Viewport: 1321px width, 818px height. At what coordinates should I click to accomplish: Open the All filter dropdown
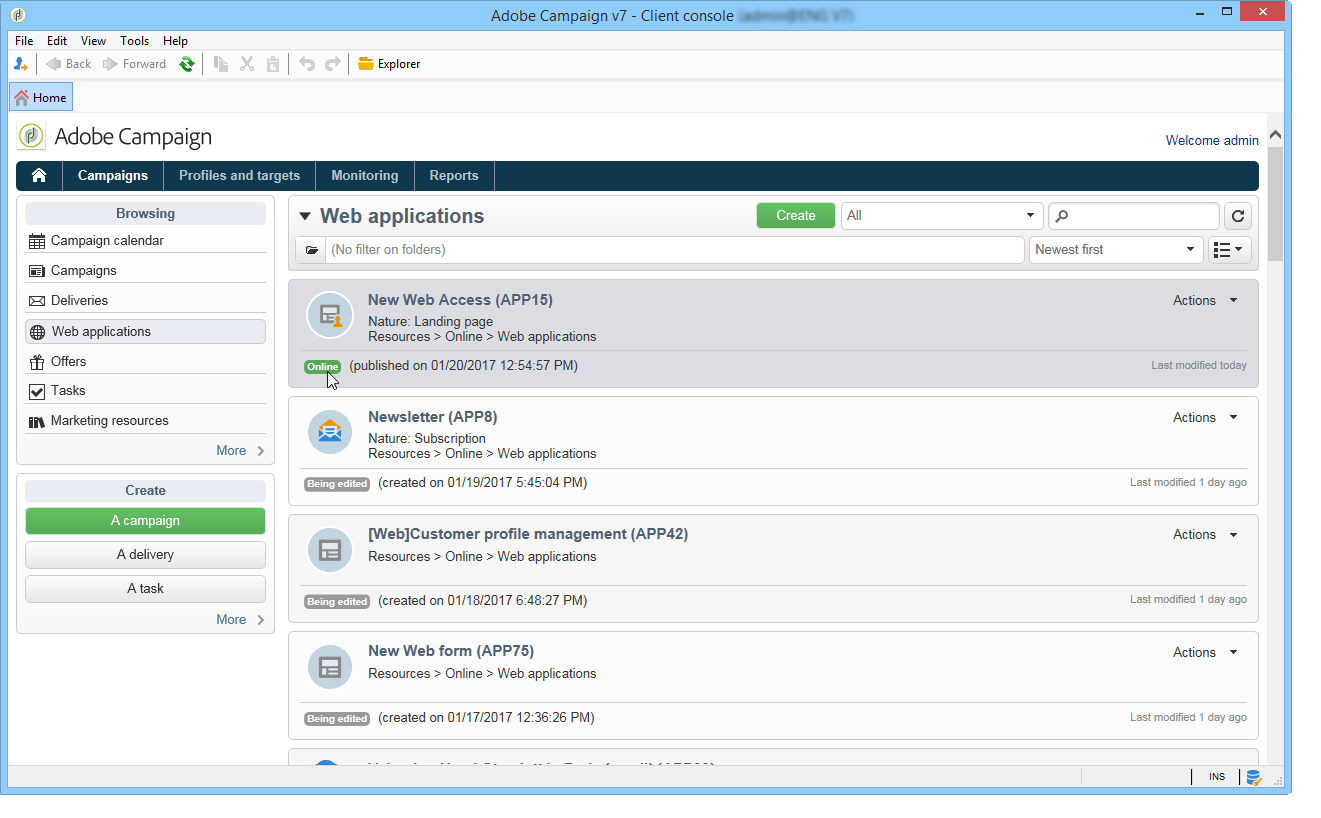[942, 216]
